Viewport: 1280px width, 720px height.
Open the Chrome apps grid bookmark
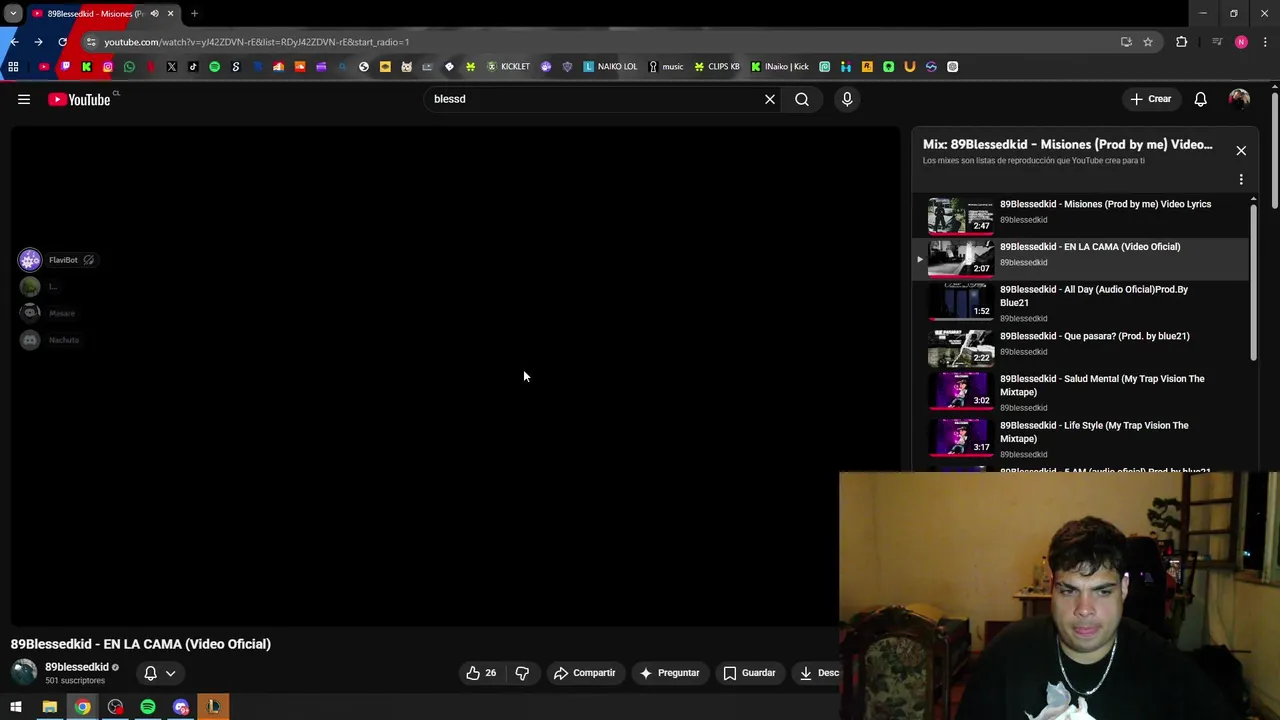(x=13, y=67)
